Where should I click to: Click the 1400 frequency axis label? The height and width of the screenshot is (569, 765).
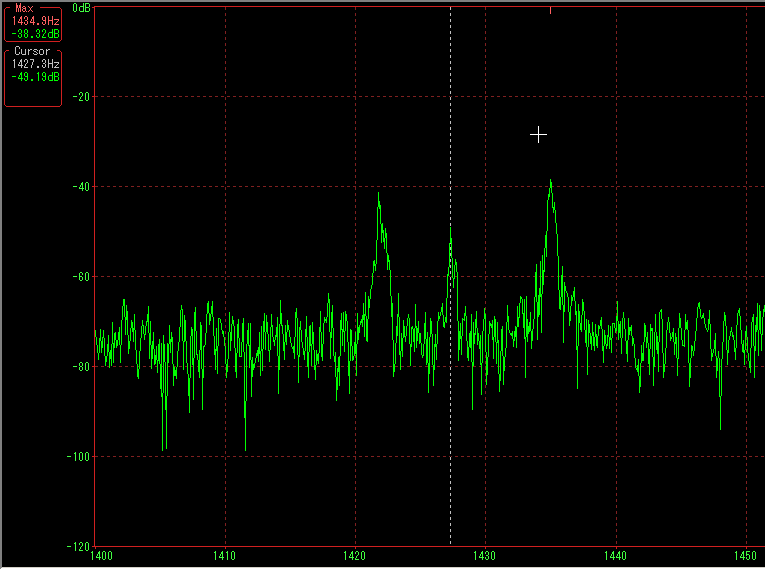(x=101, y=556)
